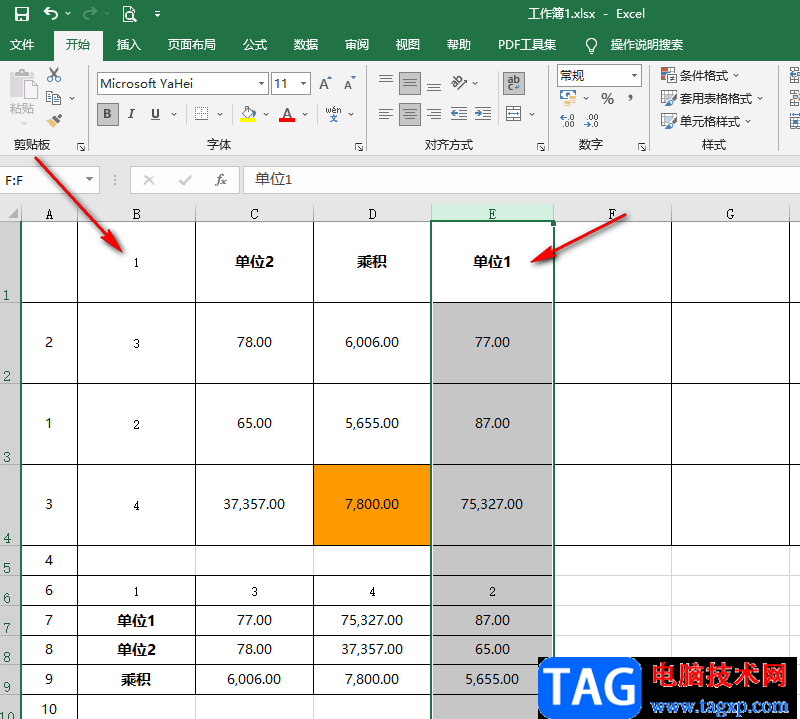Screen dimensions: 800x719
Task: Decrease font size with small A icon
Action: (x=349, y=83)
